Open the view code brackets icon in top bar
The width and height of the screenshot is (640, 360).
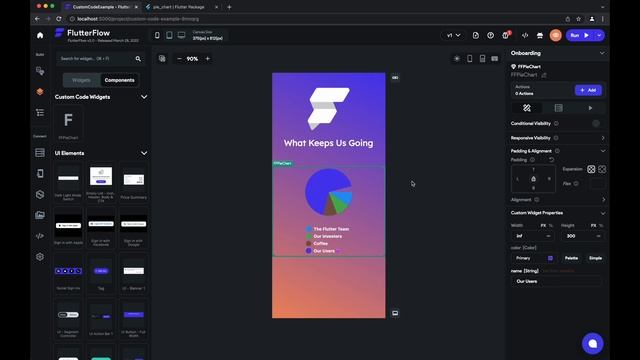tap(525, 36)
